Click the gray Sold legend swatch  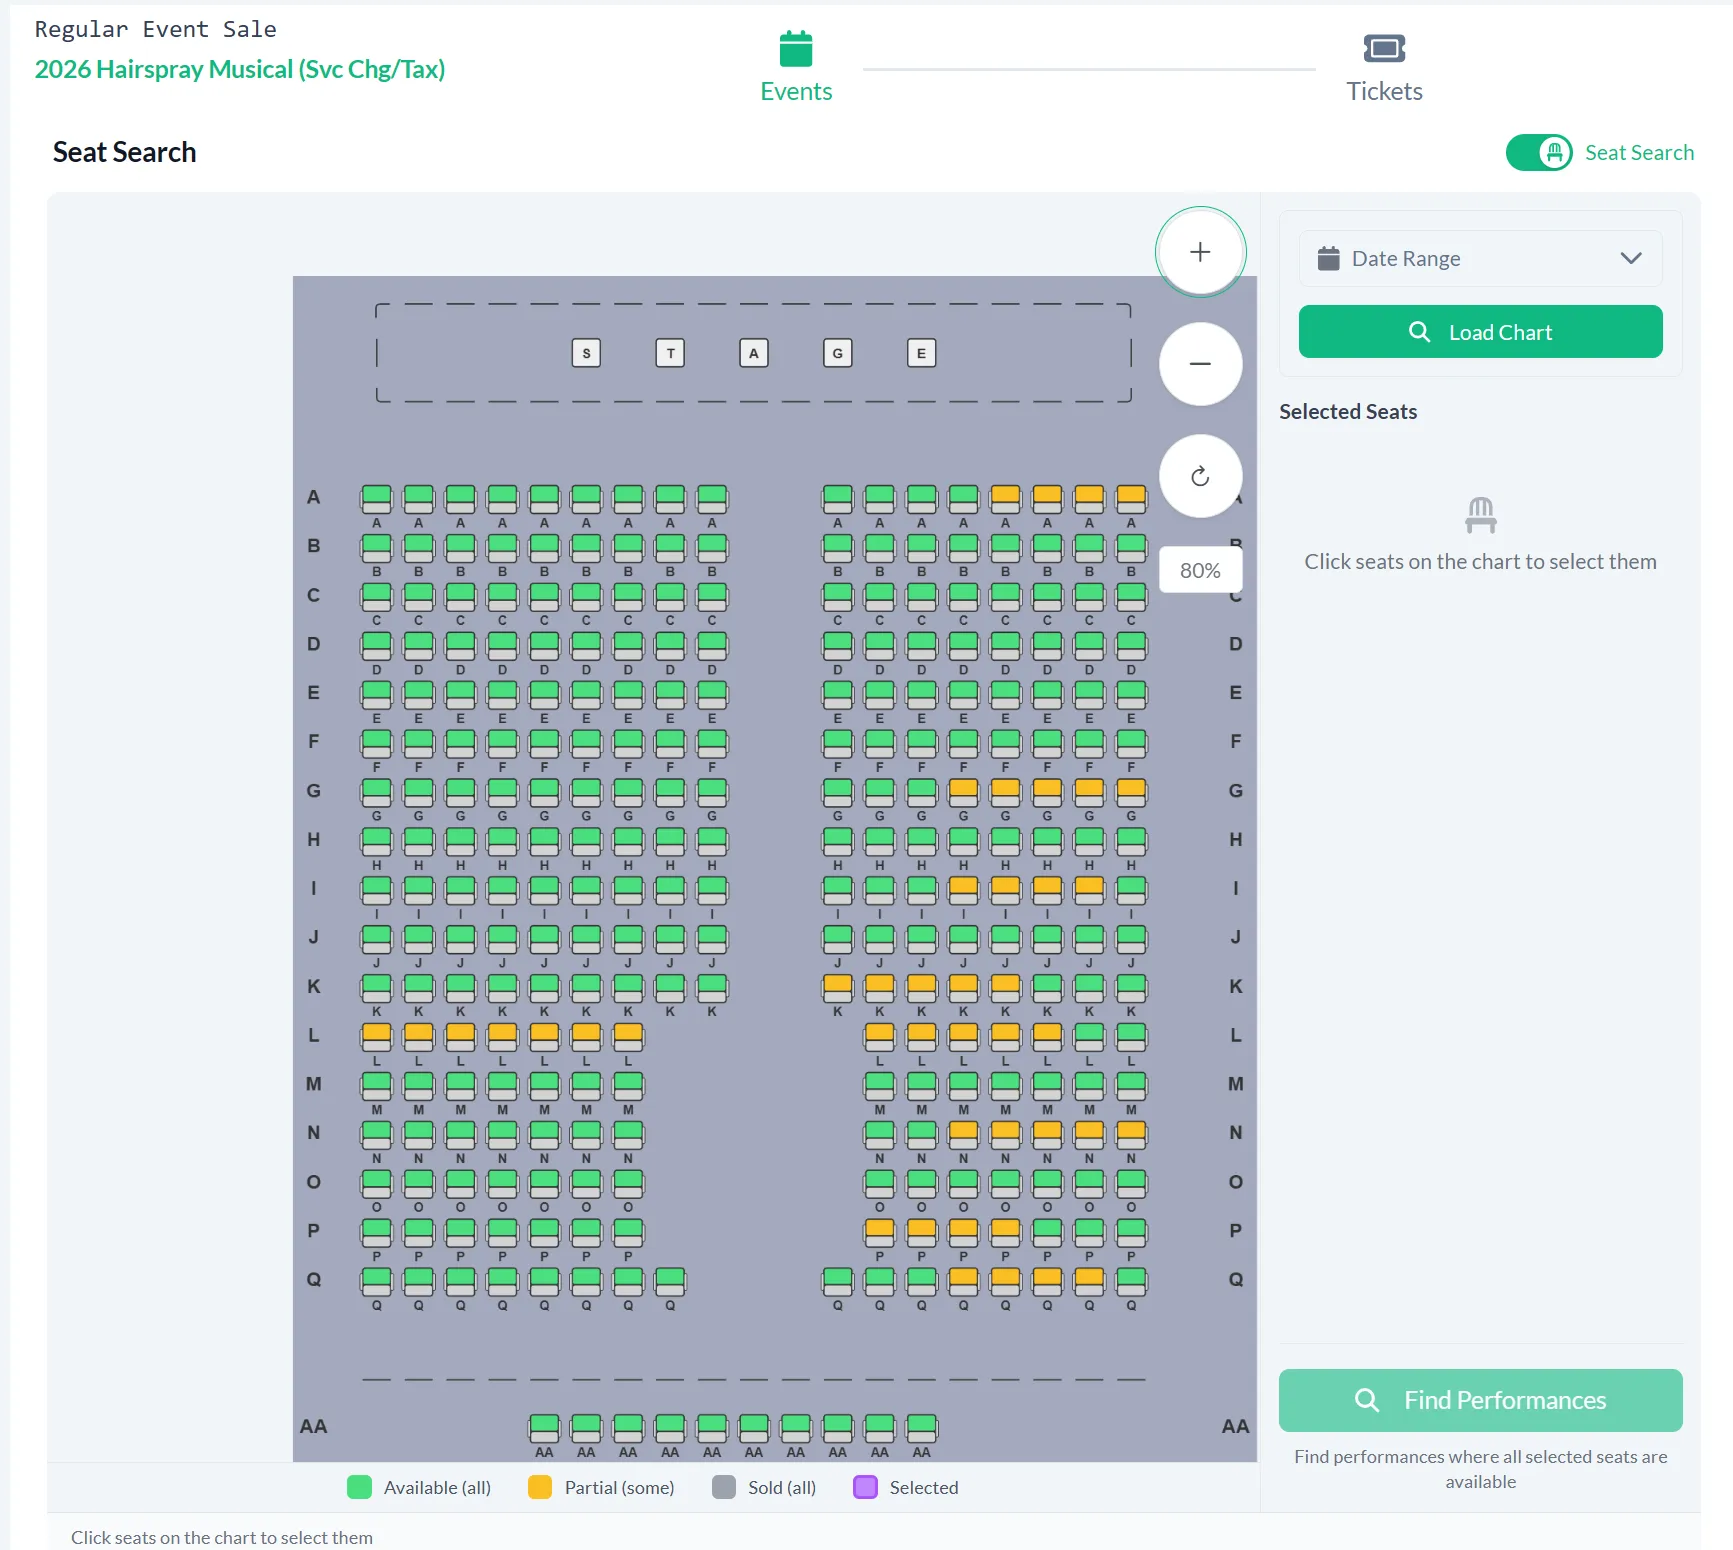(x=724, y=1487)
